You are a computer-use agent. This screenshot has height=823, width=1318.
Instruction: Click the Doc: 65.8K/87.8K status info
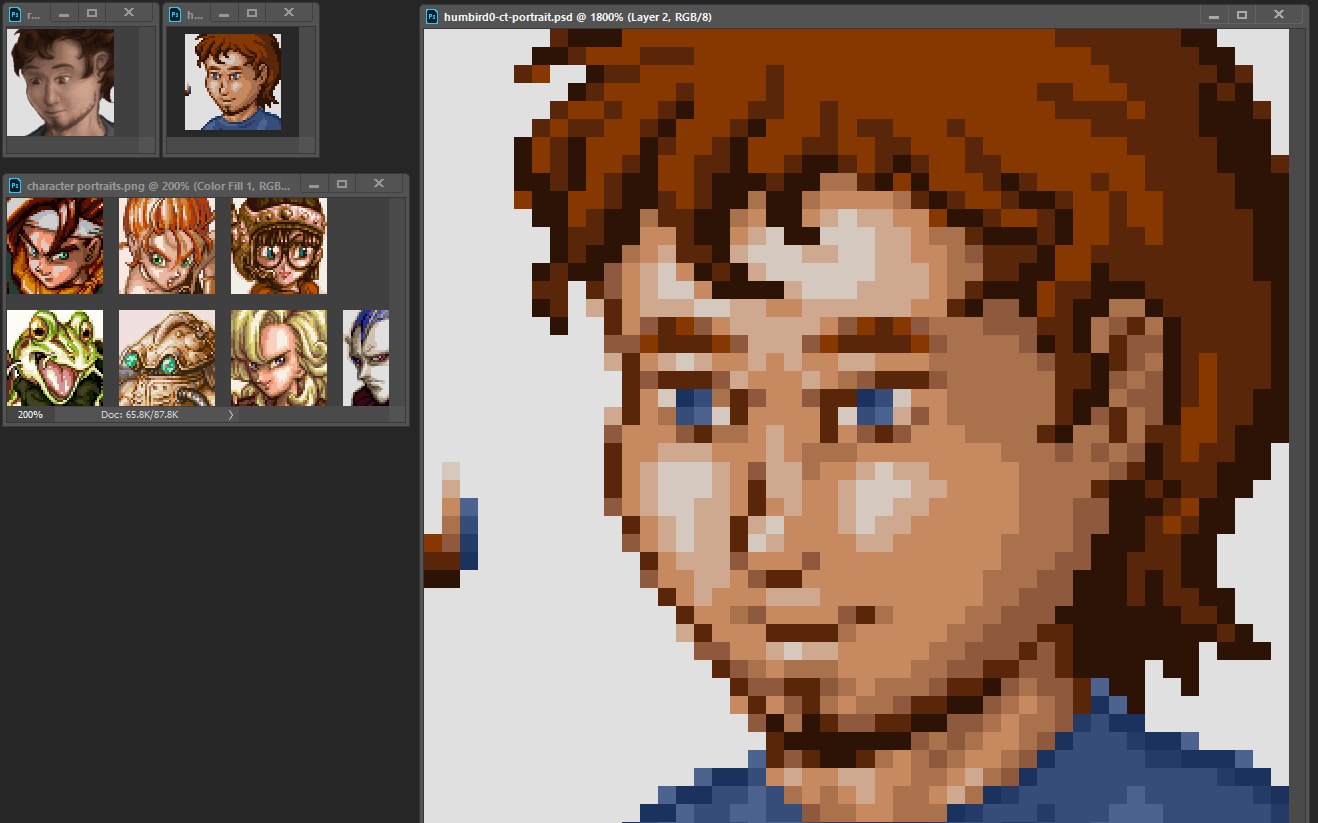point(139,414)
